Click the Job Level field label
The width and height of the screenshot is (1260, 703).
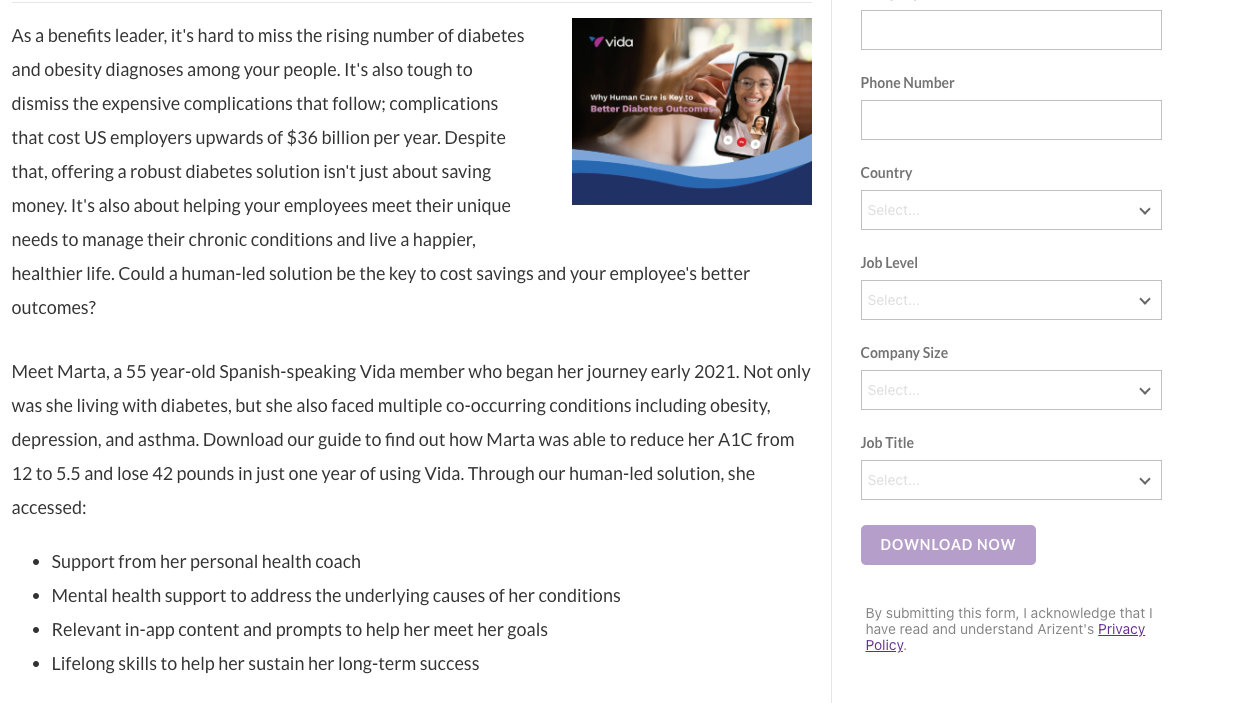889,263
